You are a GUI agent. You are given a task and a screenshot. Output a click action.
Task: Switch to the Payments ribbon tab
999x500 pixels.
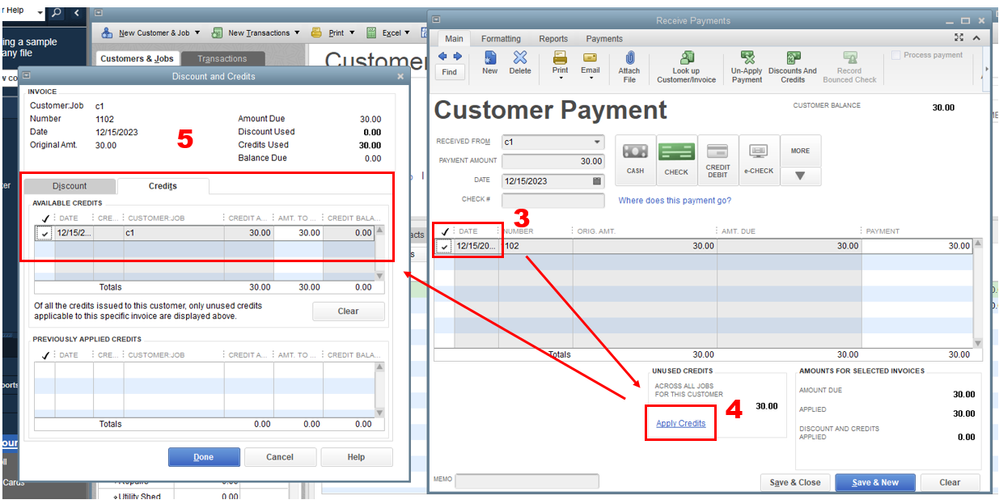tap(605, 39)
